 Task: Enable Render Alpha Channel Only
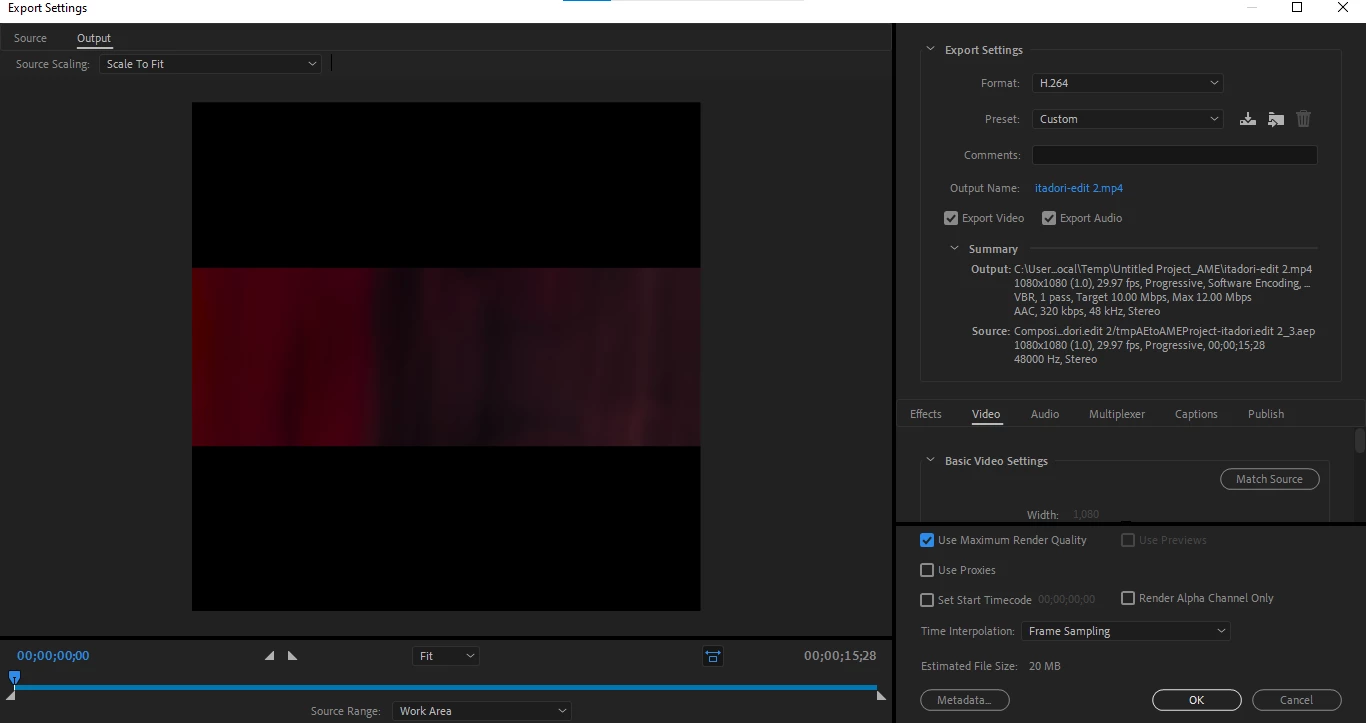point(1128,598)
